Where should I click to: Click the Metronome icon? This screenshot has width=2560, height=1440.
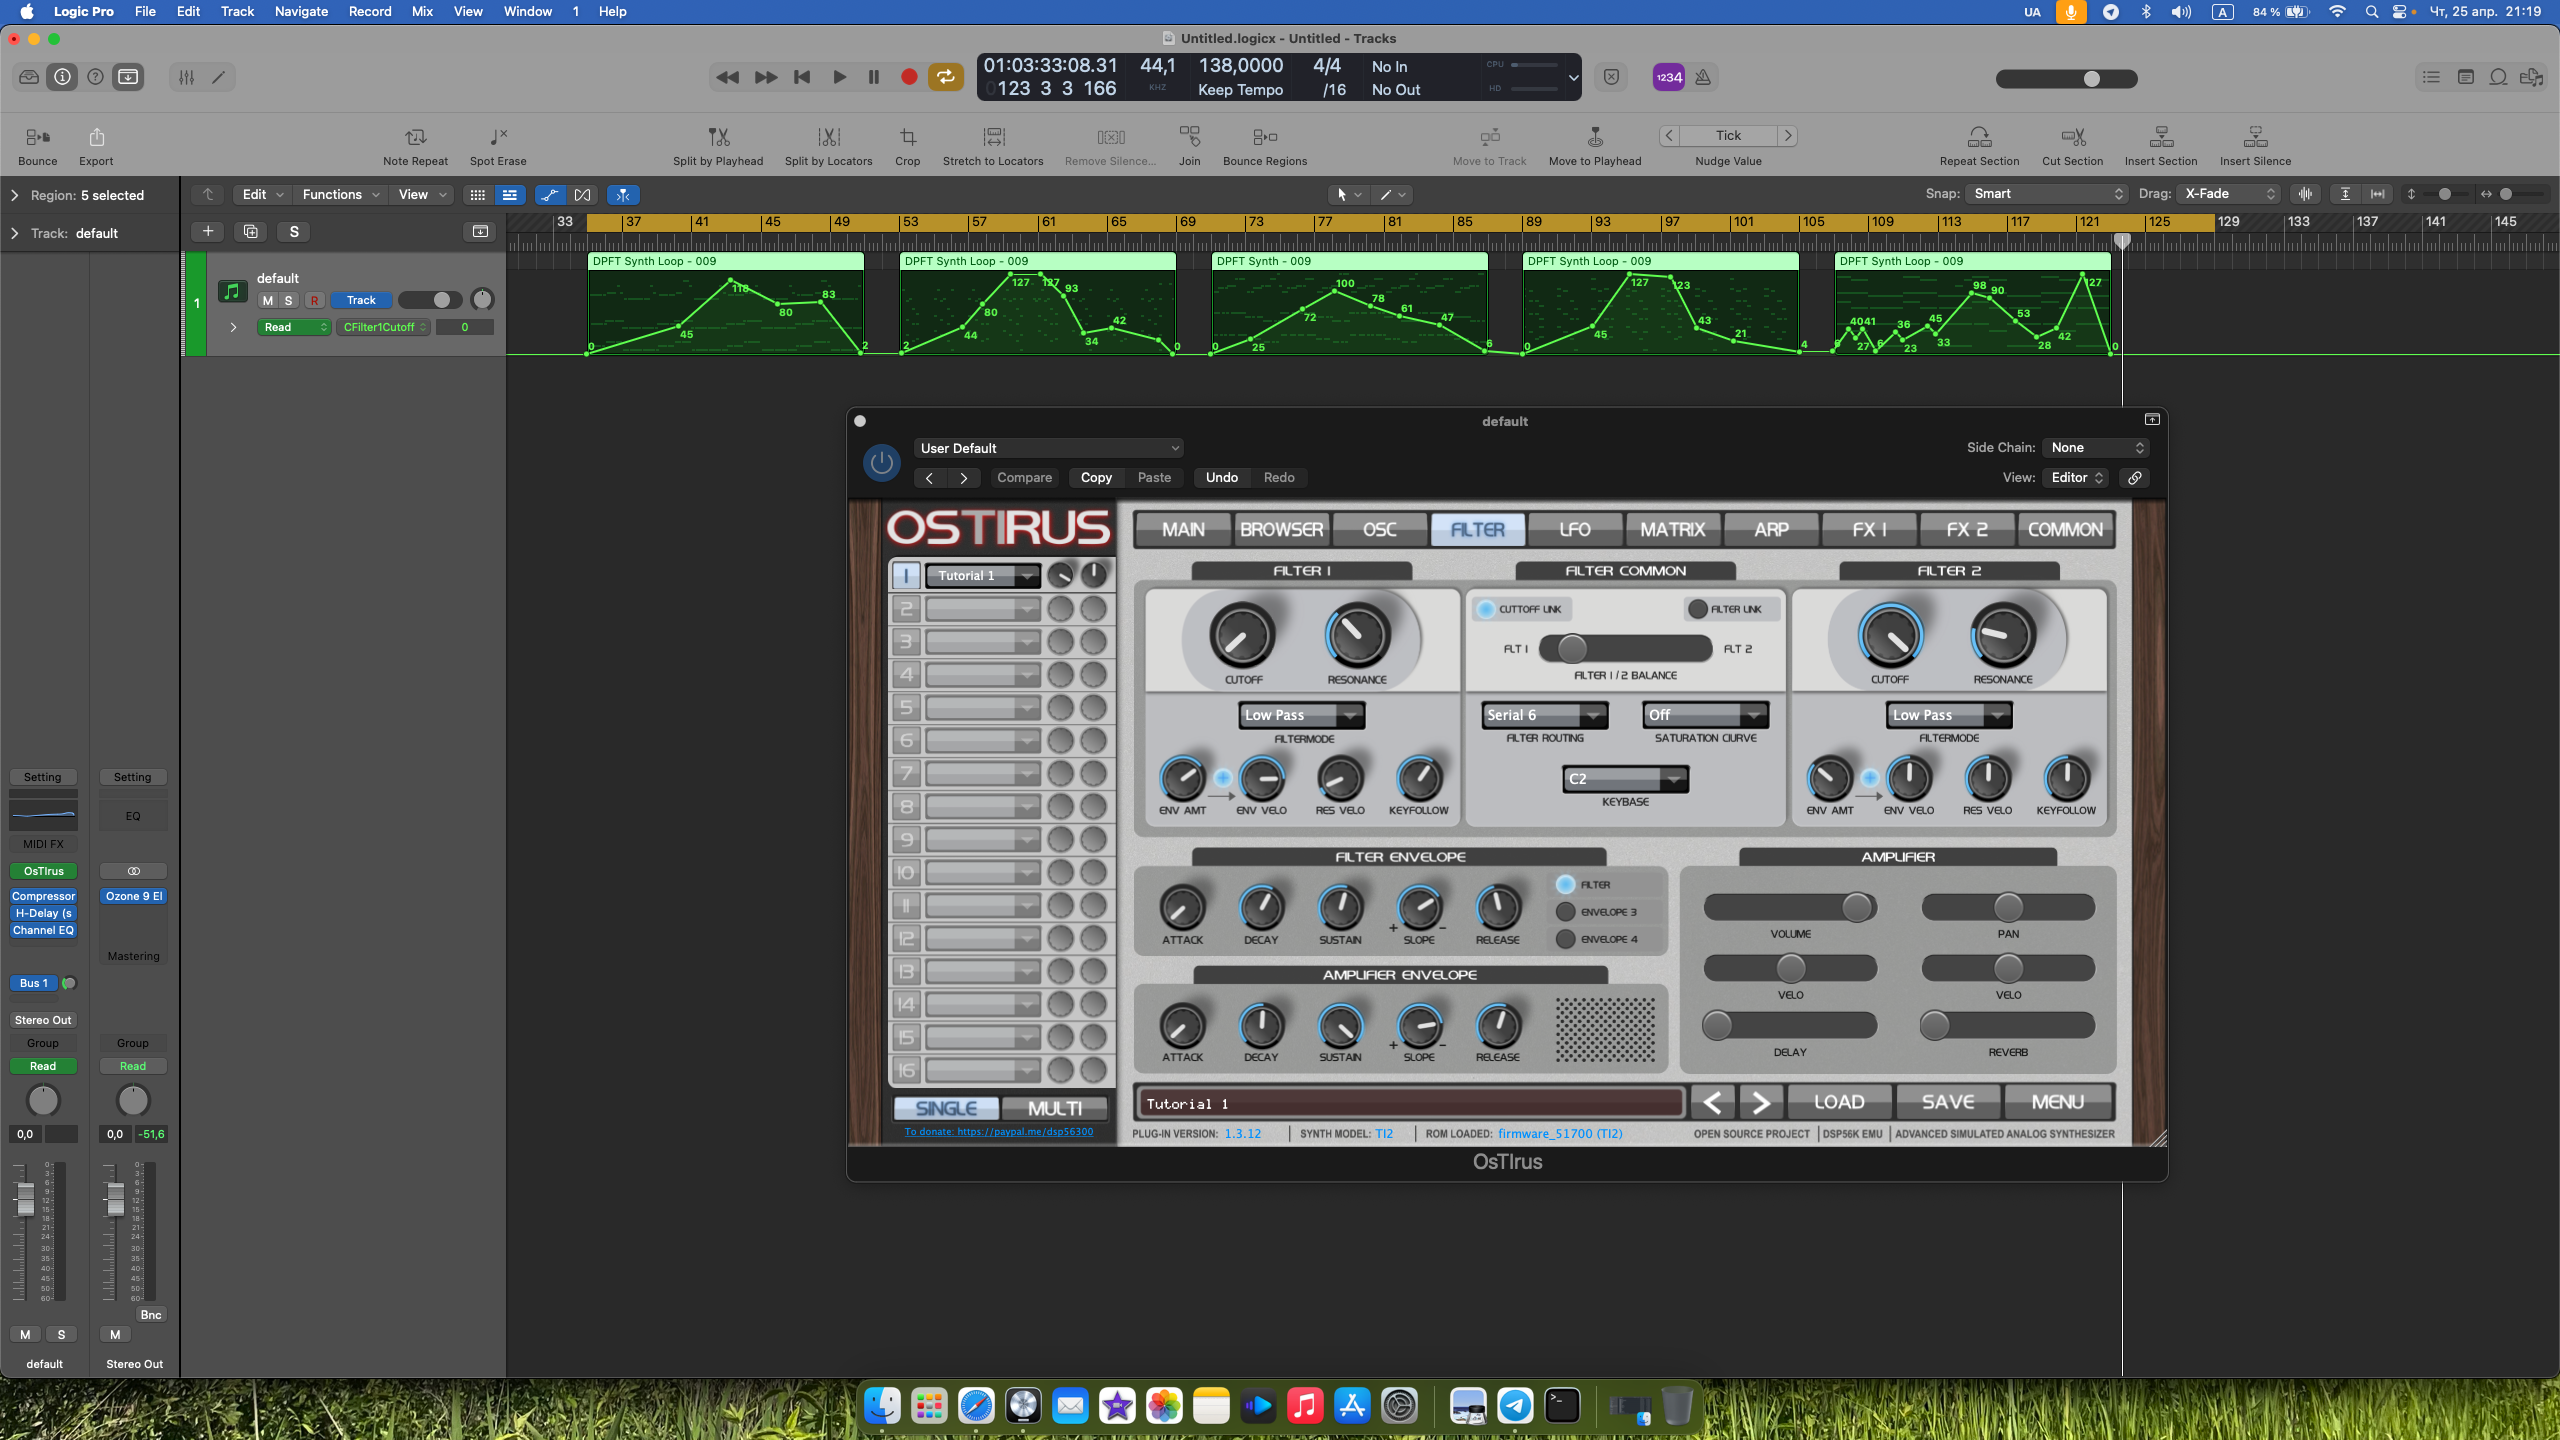click(1703, 77)
